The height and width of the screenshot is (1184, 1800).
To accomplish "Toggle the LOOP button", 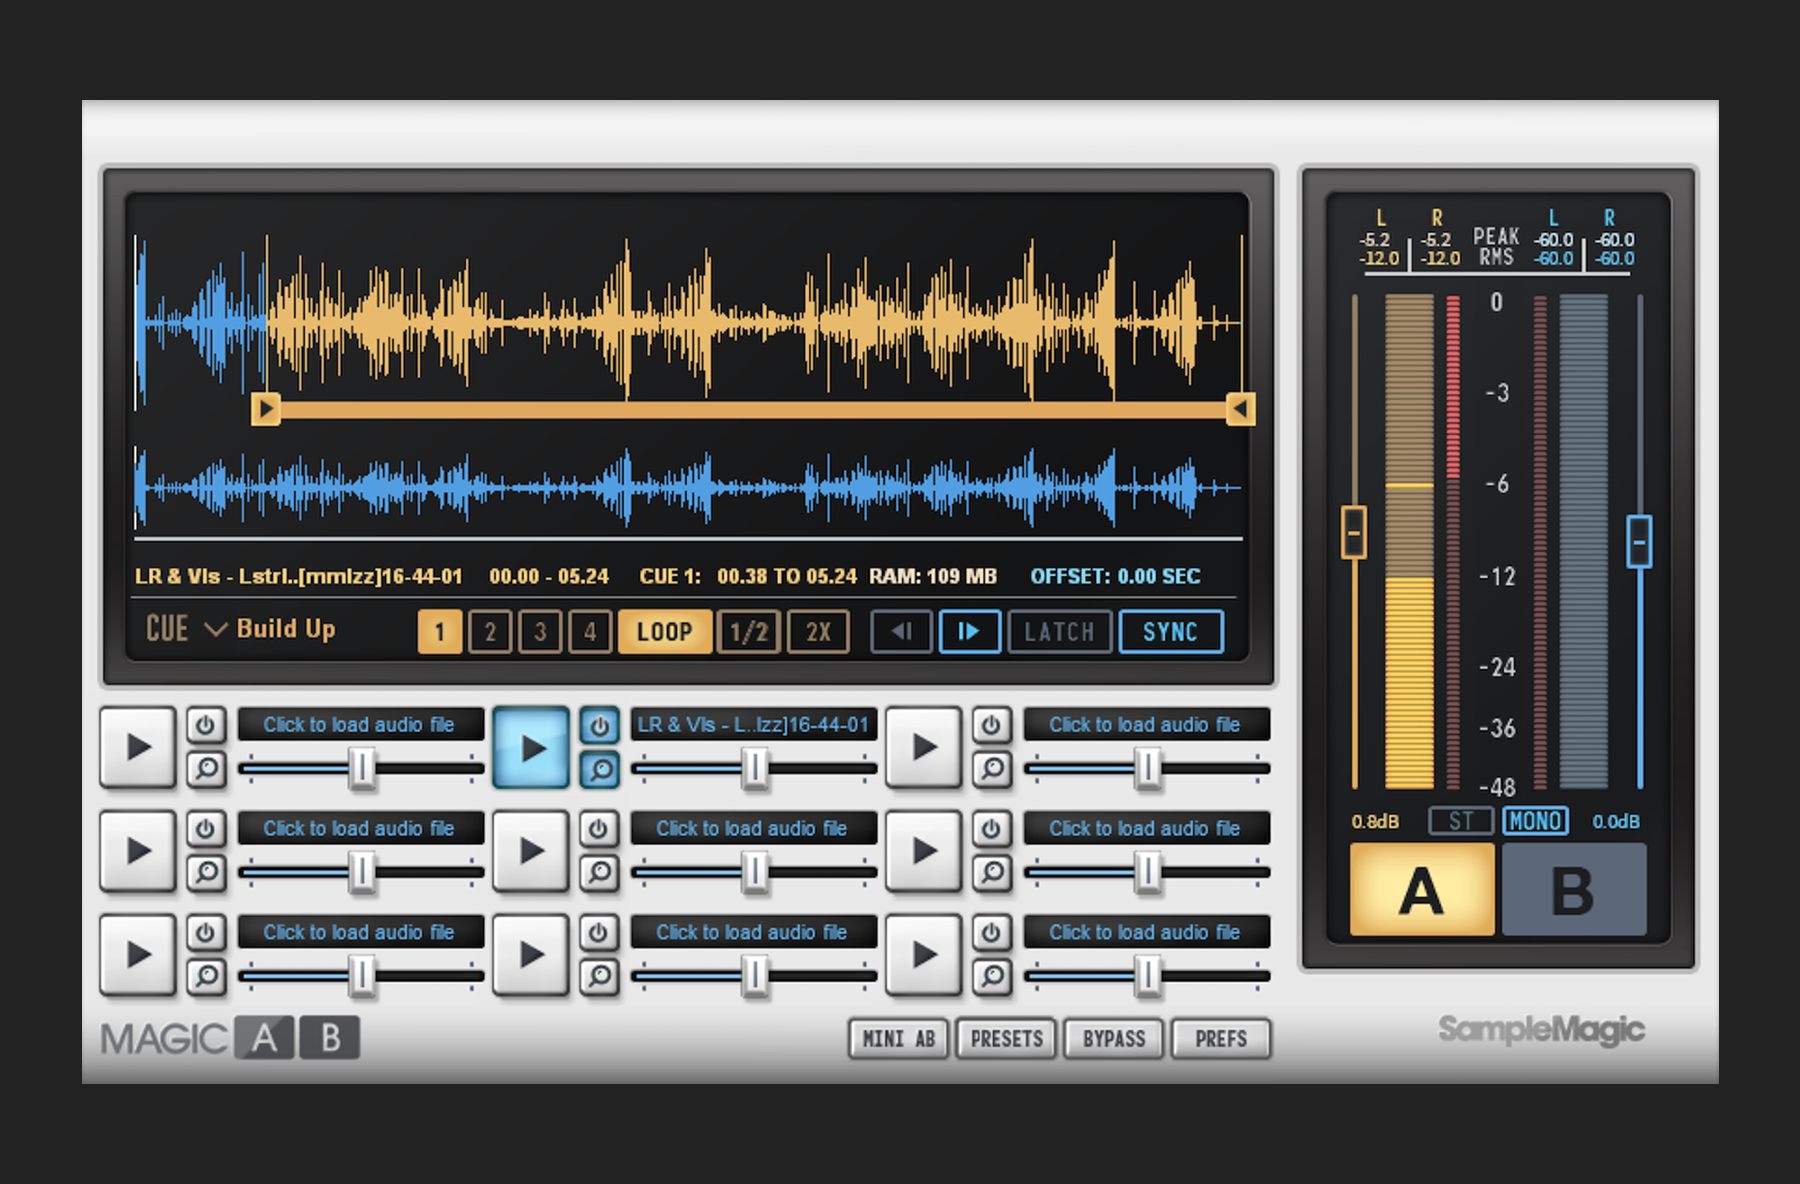I will (665, 632).
